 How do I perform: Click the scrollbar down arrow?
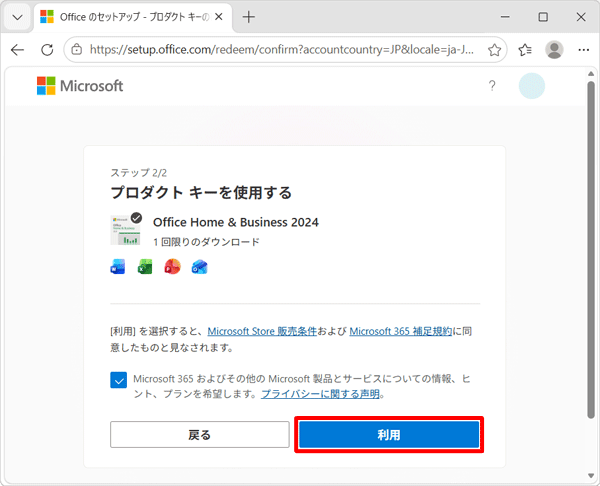click(x=591, y=476)
